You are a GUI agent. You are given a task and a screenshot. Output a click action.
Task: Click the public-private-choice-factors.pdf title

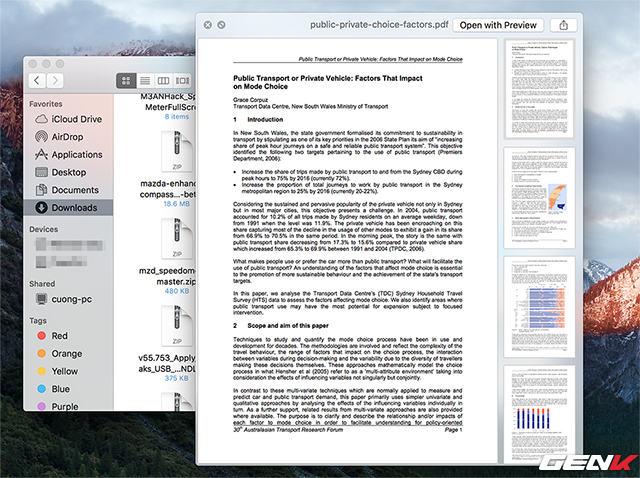(379, 25)
